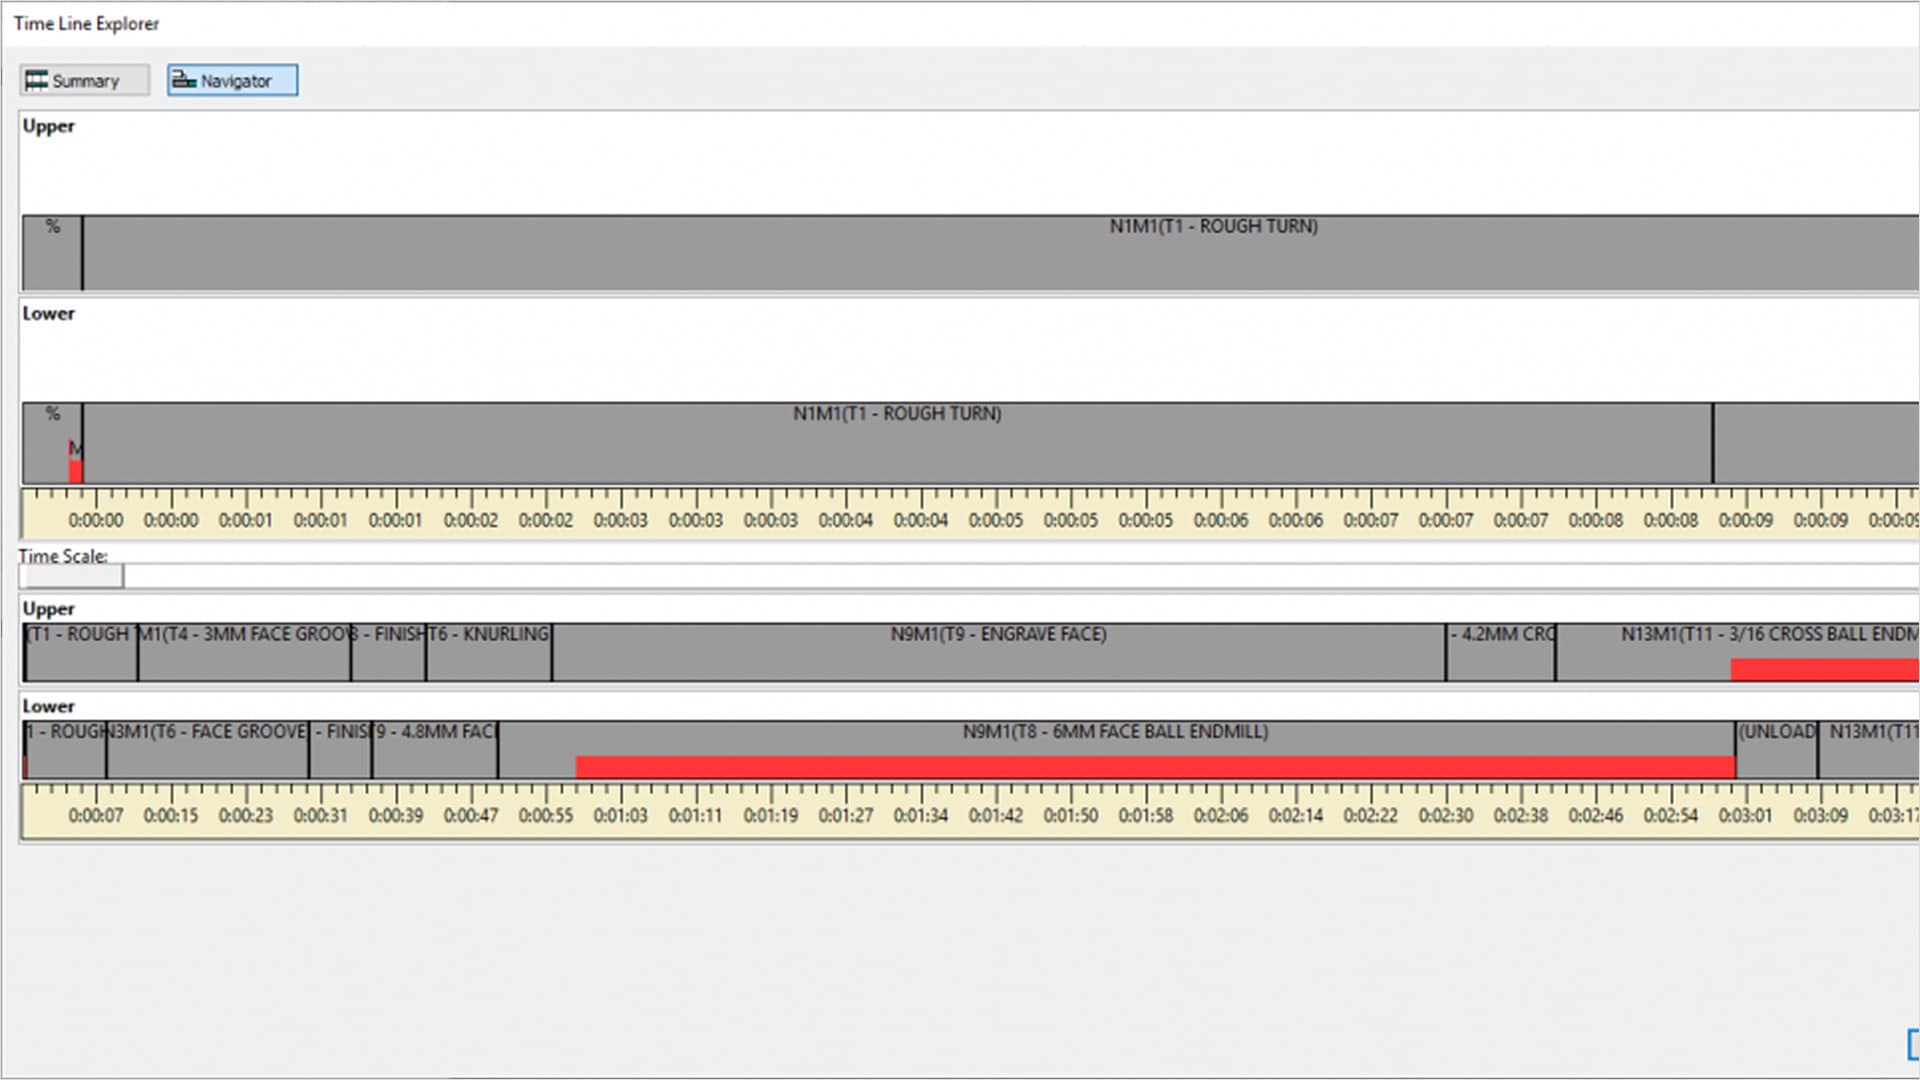This screenshot has height=1080, width=1920.
Task: Click the Navigator chart icon
Action: click(x=183, y=80)
